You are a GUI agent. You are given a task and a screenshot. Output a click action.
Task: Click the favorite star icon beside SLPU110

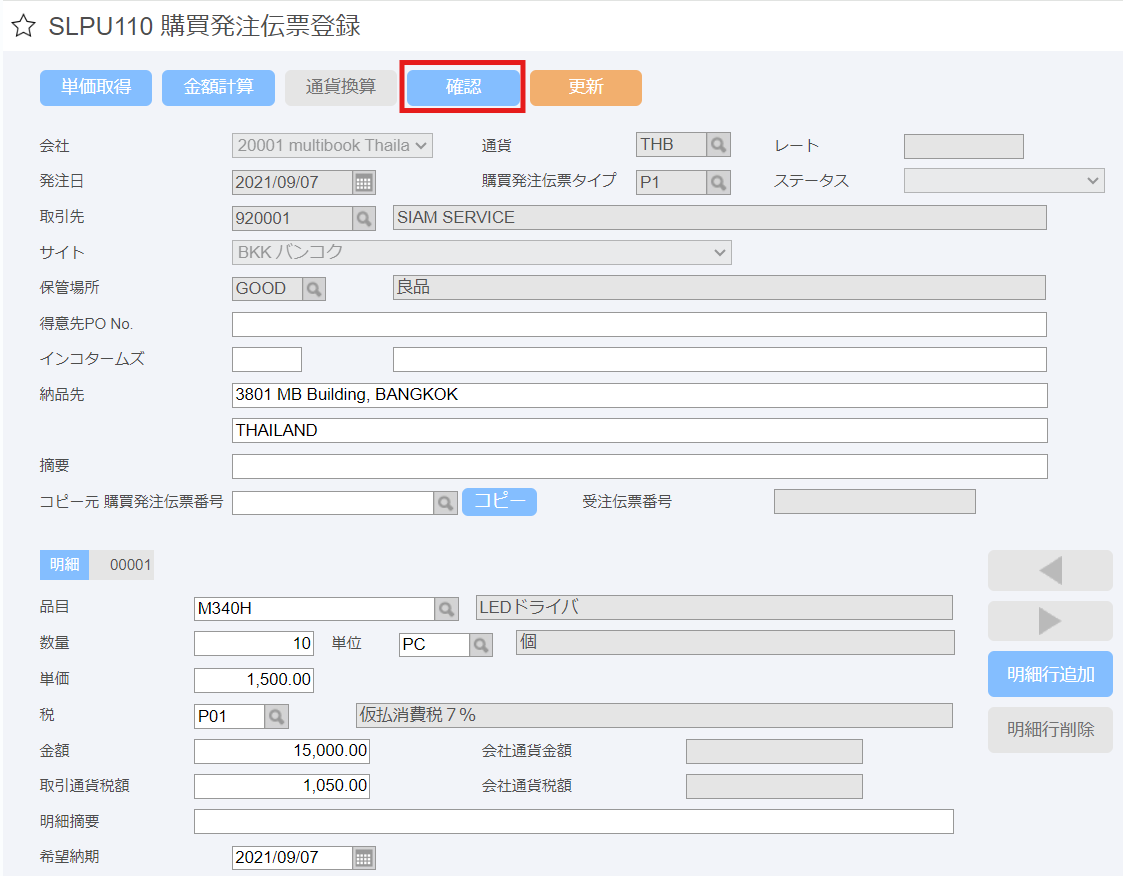point(23,26)
